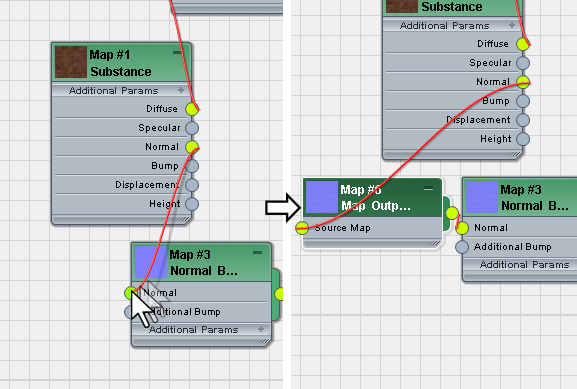Image resolution: width=577 pixels, height=389 pixels.
Task: Click the output socket of the Map Output node
Action: (452, 213)
